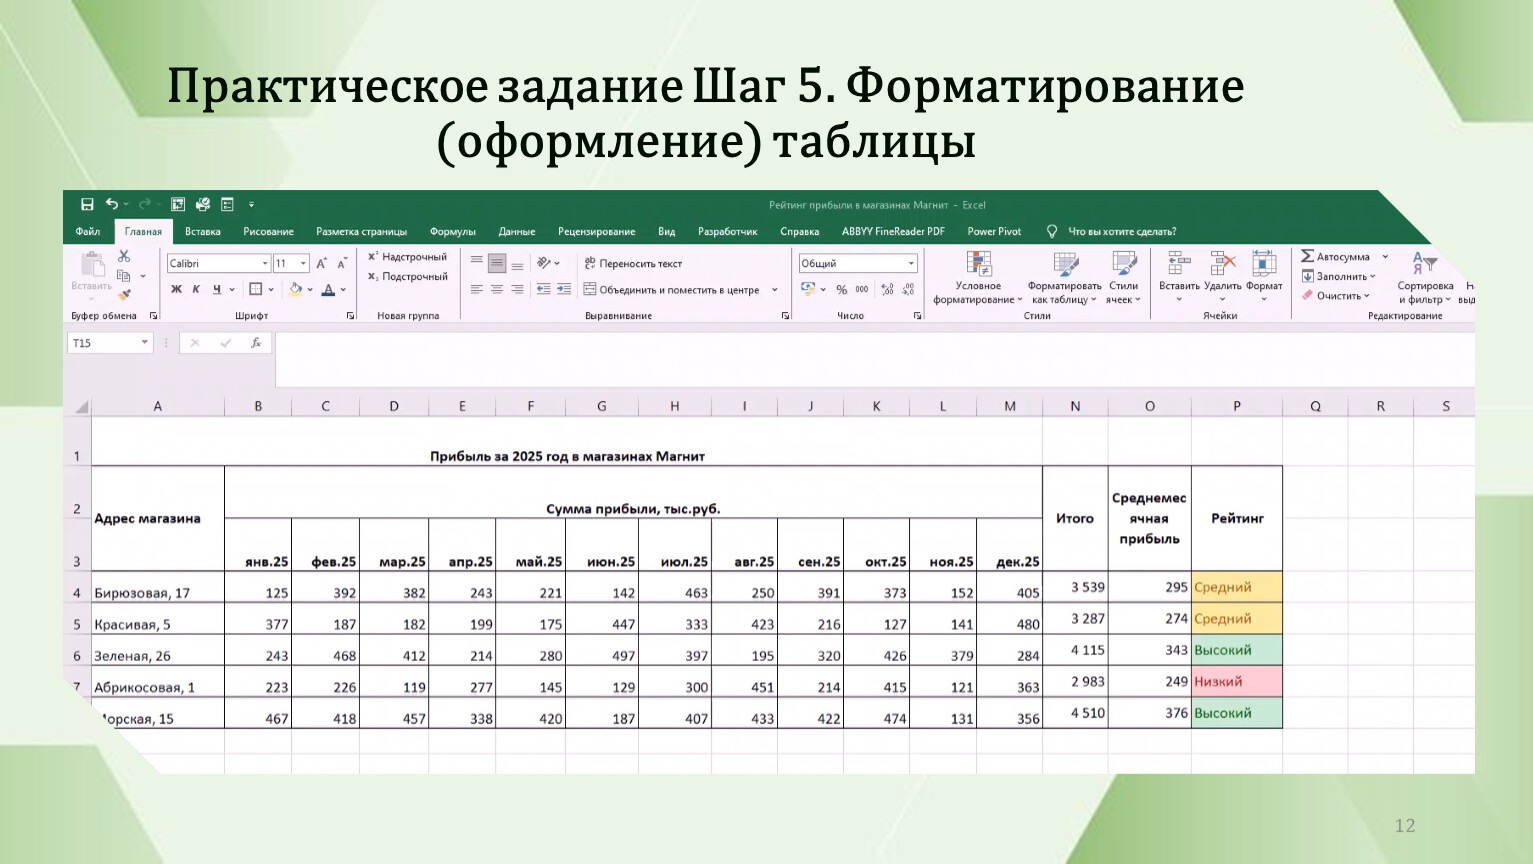
Task: Switch to the Вставка ribbon tab
Action: coord(202,232)
